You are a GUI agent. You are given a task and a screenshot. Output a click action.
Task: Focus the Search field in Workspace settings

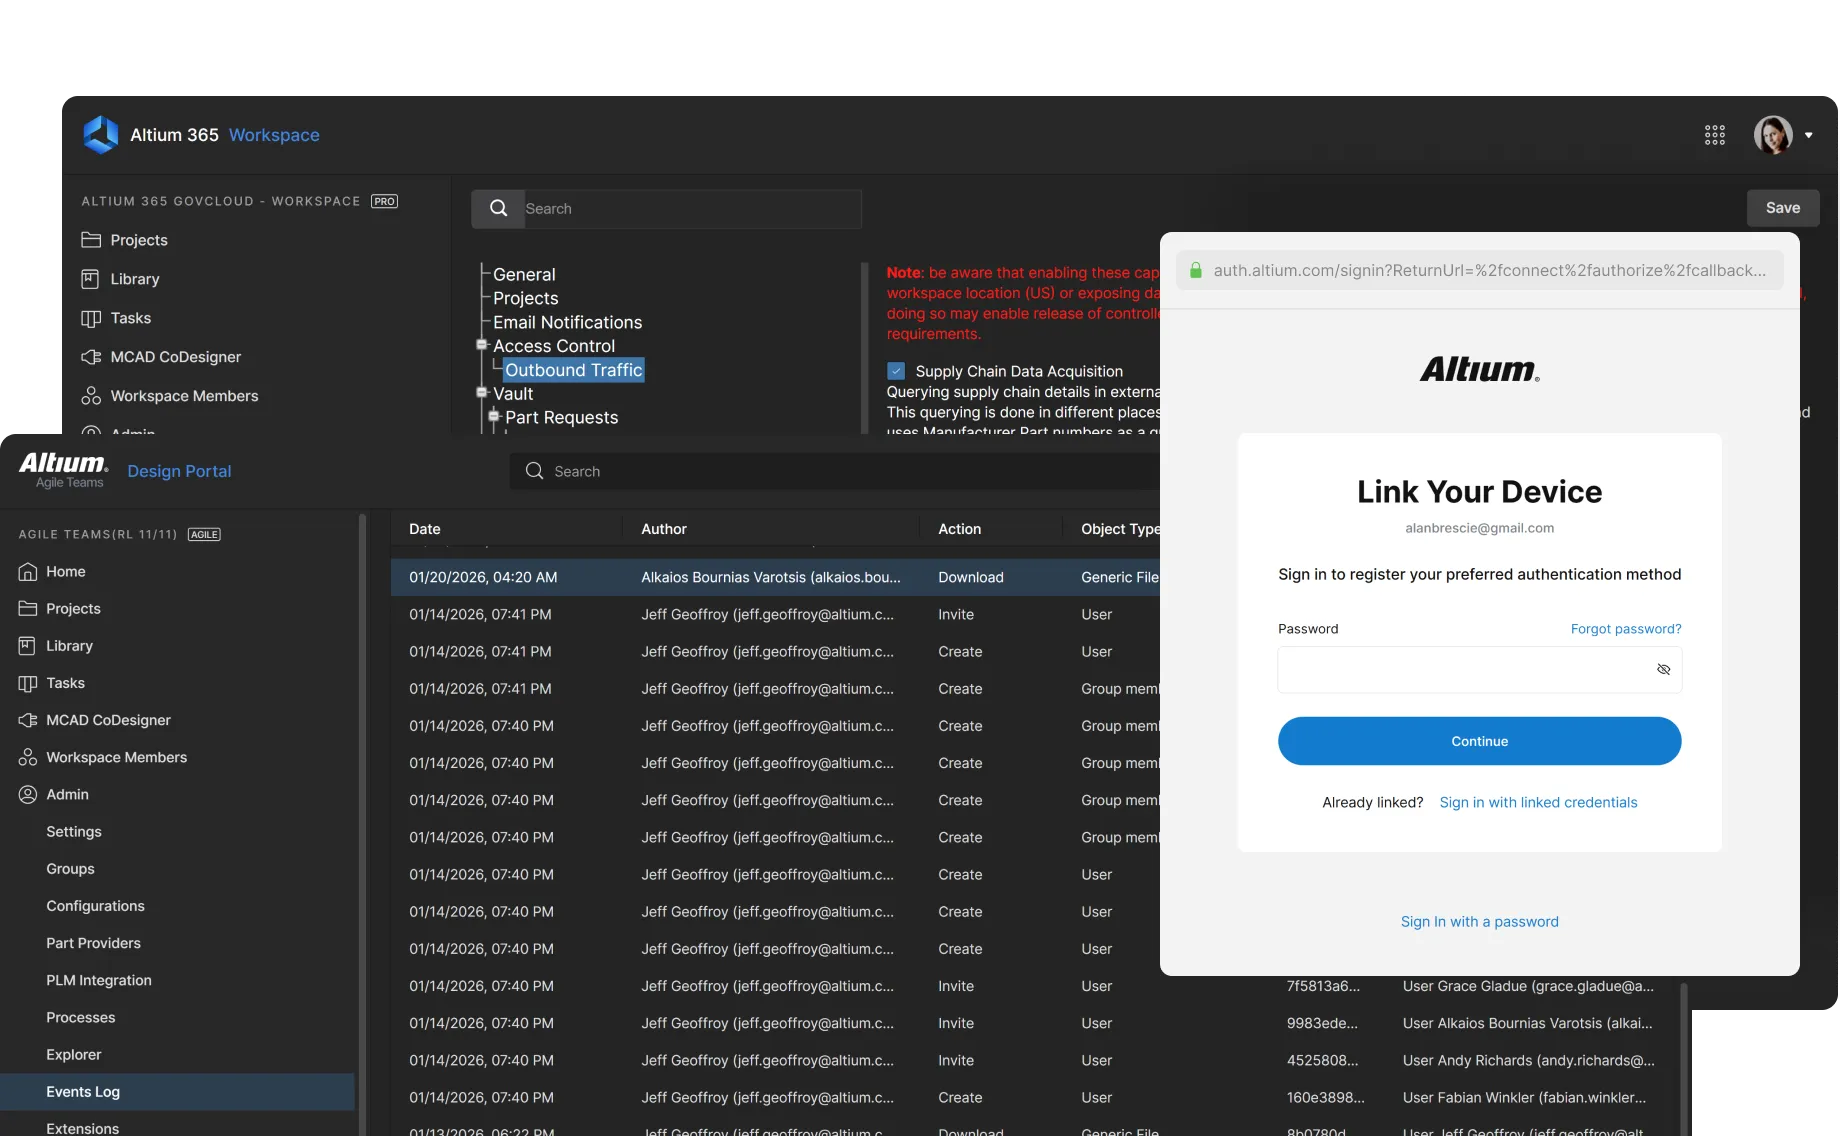tap(691, 209)
